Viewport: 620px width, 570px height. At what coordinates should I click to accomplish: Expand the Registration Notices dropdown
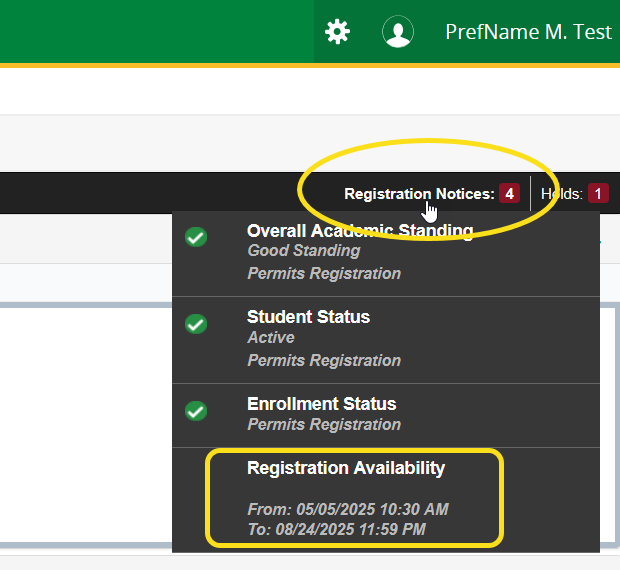[x=418, y=194]
